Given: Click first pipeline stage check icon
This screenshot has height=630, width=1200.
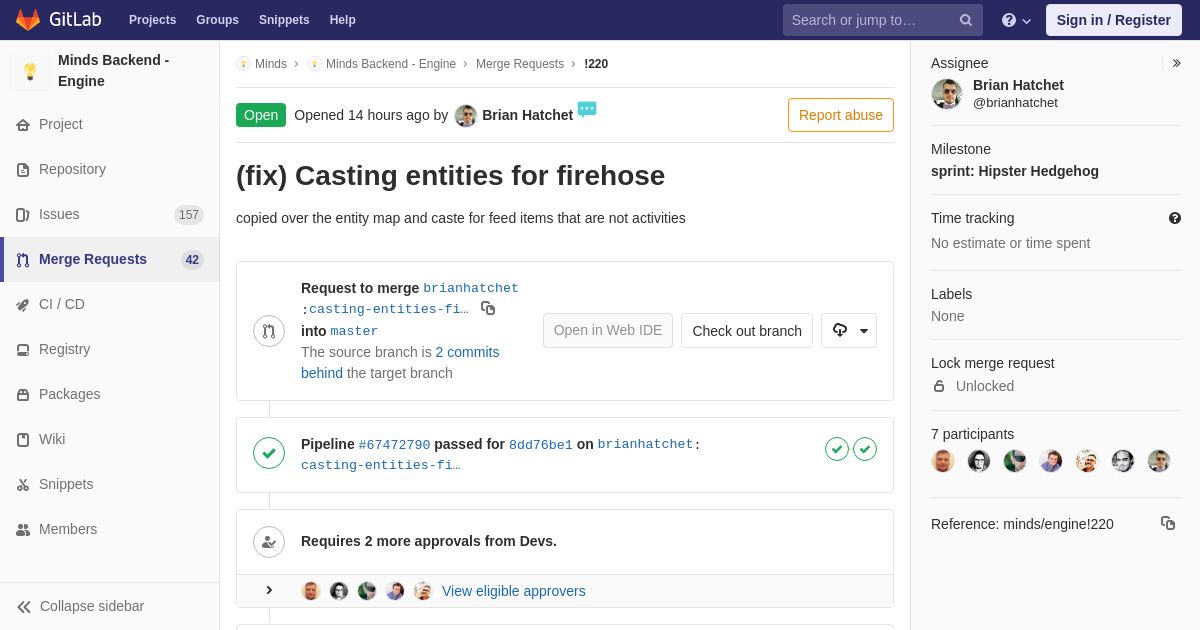Looking at the screenshot, I should point(837,449).
